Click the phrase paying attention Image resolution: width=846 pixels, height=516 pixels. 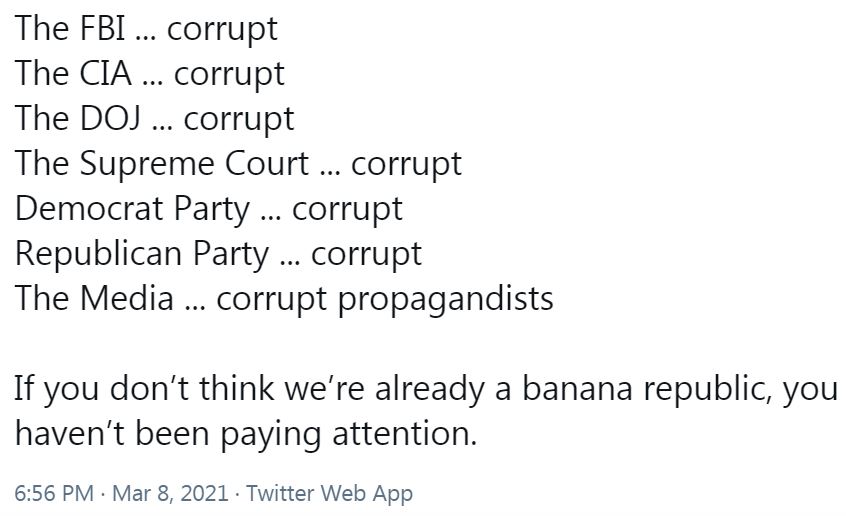point(349,434)
